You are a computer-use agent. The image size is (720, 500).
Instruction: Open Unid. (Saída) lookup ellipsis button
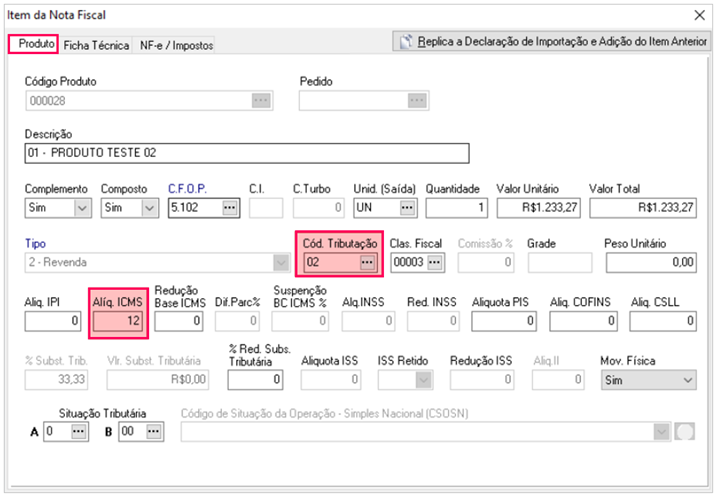pos(407,207)
